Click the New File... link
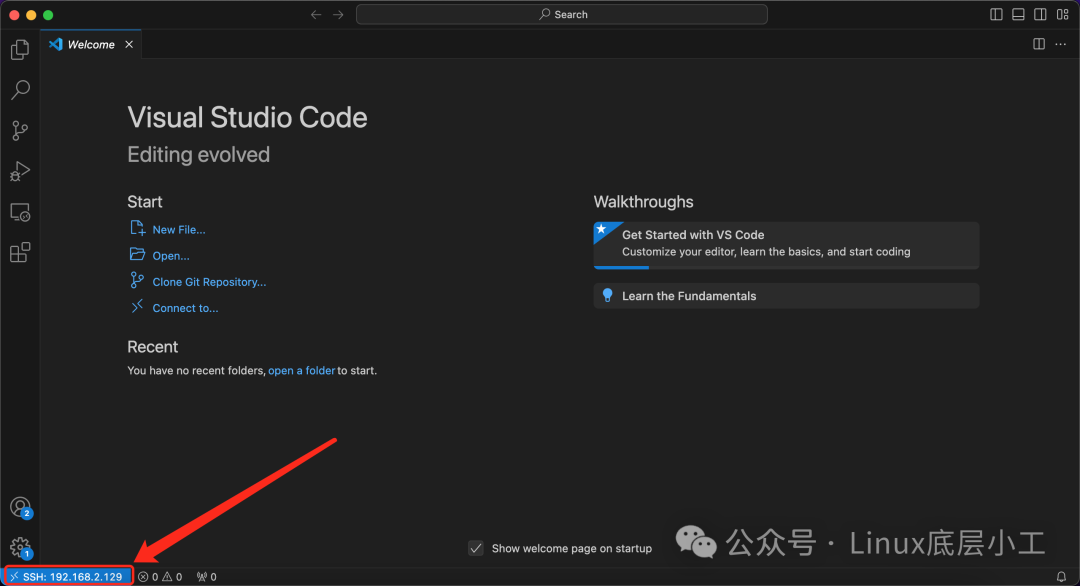 178,230
